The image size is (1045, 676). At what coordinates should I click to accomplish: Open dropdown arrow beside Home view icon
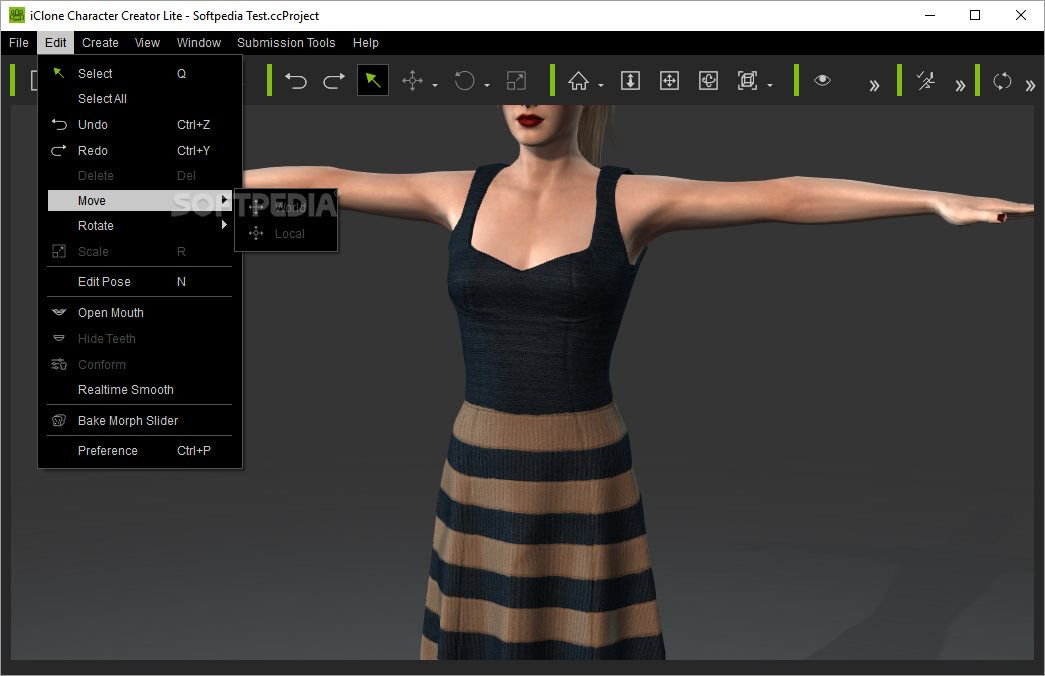tap(601, 85)
